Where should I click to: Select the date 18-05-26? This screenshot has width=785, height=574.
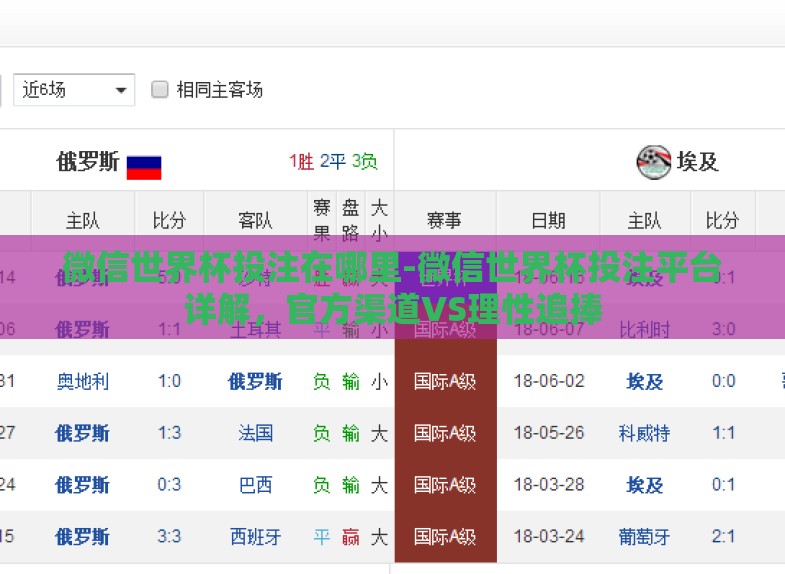pos(549,433)
